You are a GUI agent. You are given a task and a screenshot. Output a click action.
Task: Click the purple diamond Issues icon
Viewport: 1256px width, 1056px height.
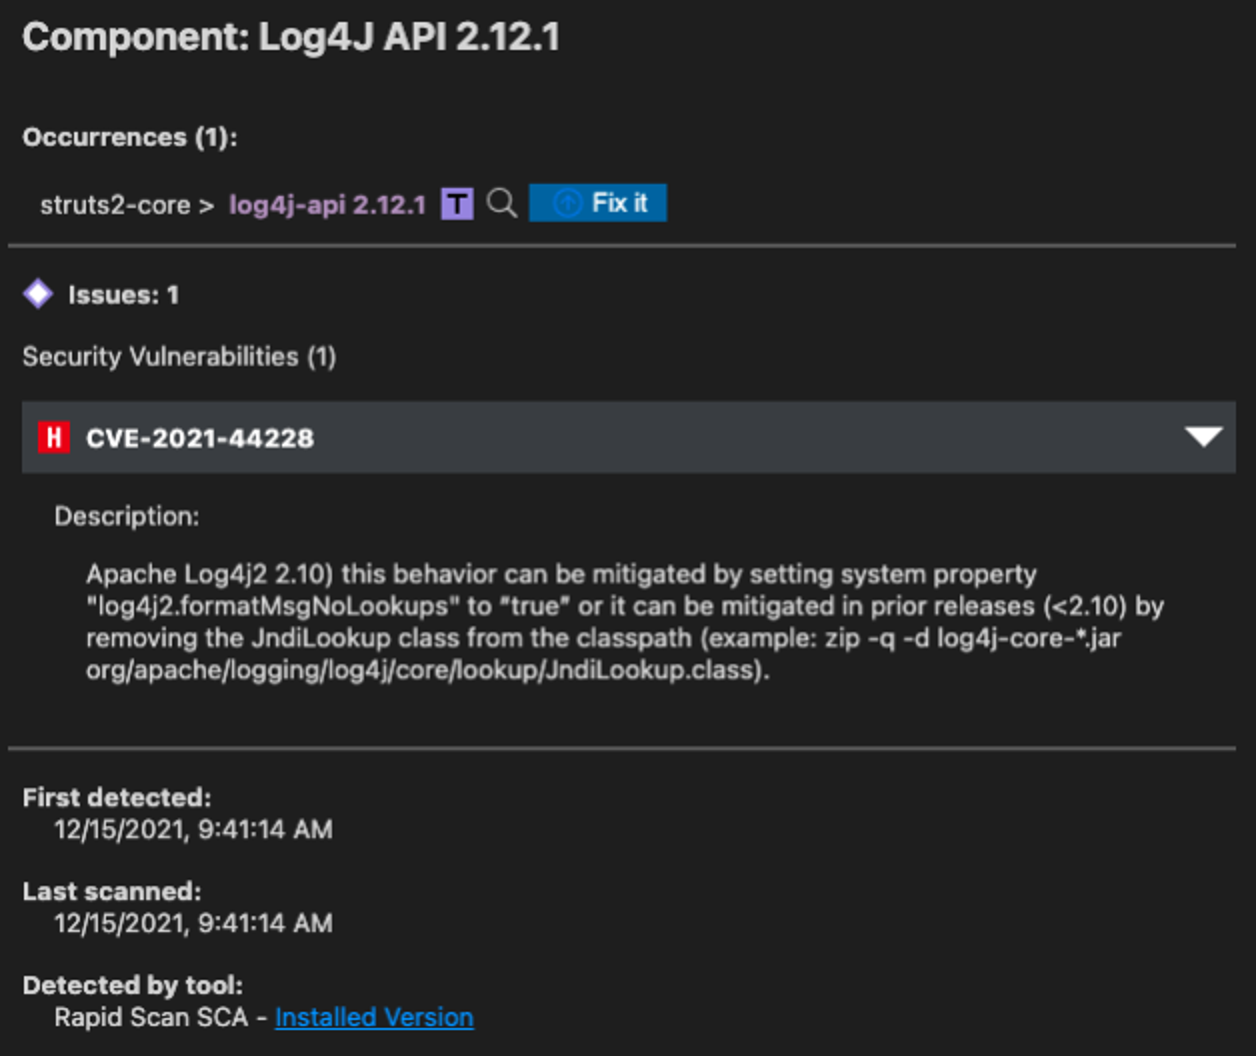click(38, 294)
